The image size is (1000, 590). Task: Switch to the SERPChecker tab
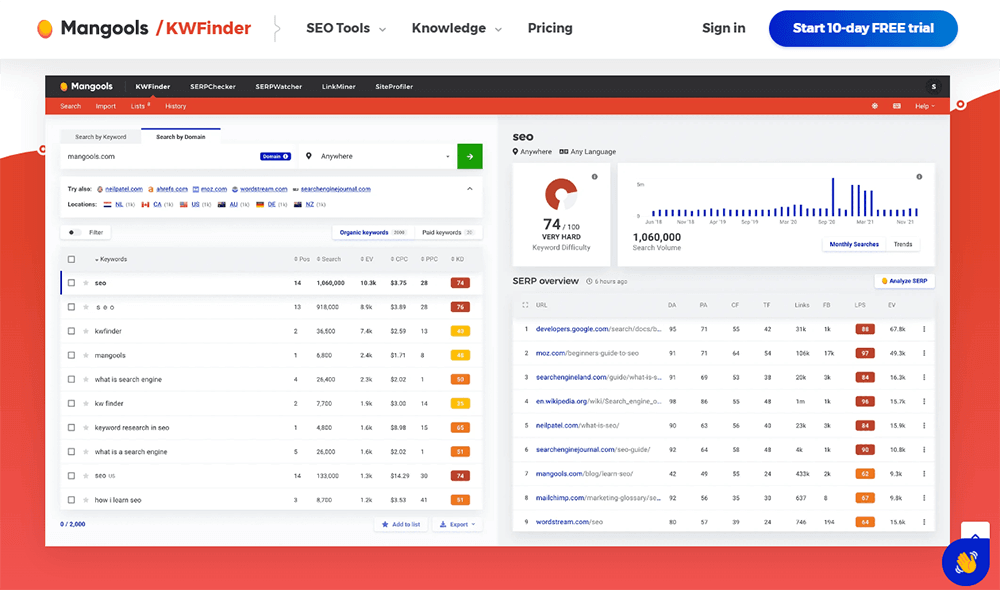(213, 87)
